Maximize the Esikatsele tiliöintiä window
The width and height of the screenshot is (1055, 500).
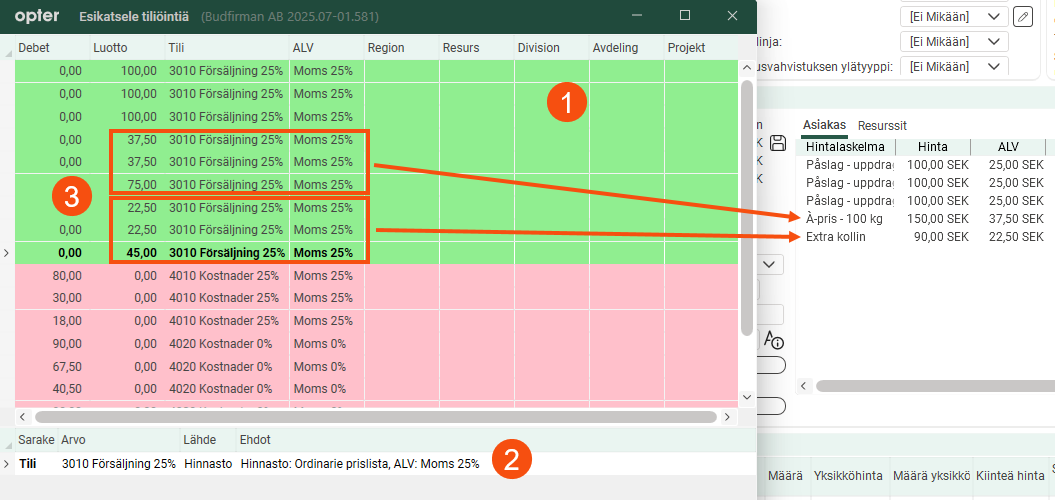pyautogui.click(x=685, y=16)
